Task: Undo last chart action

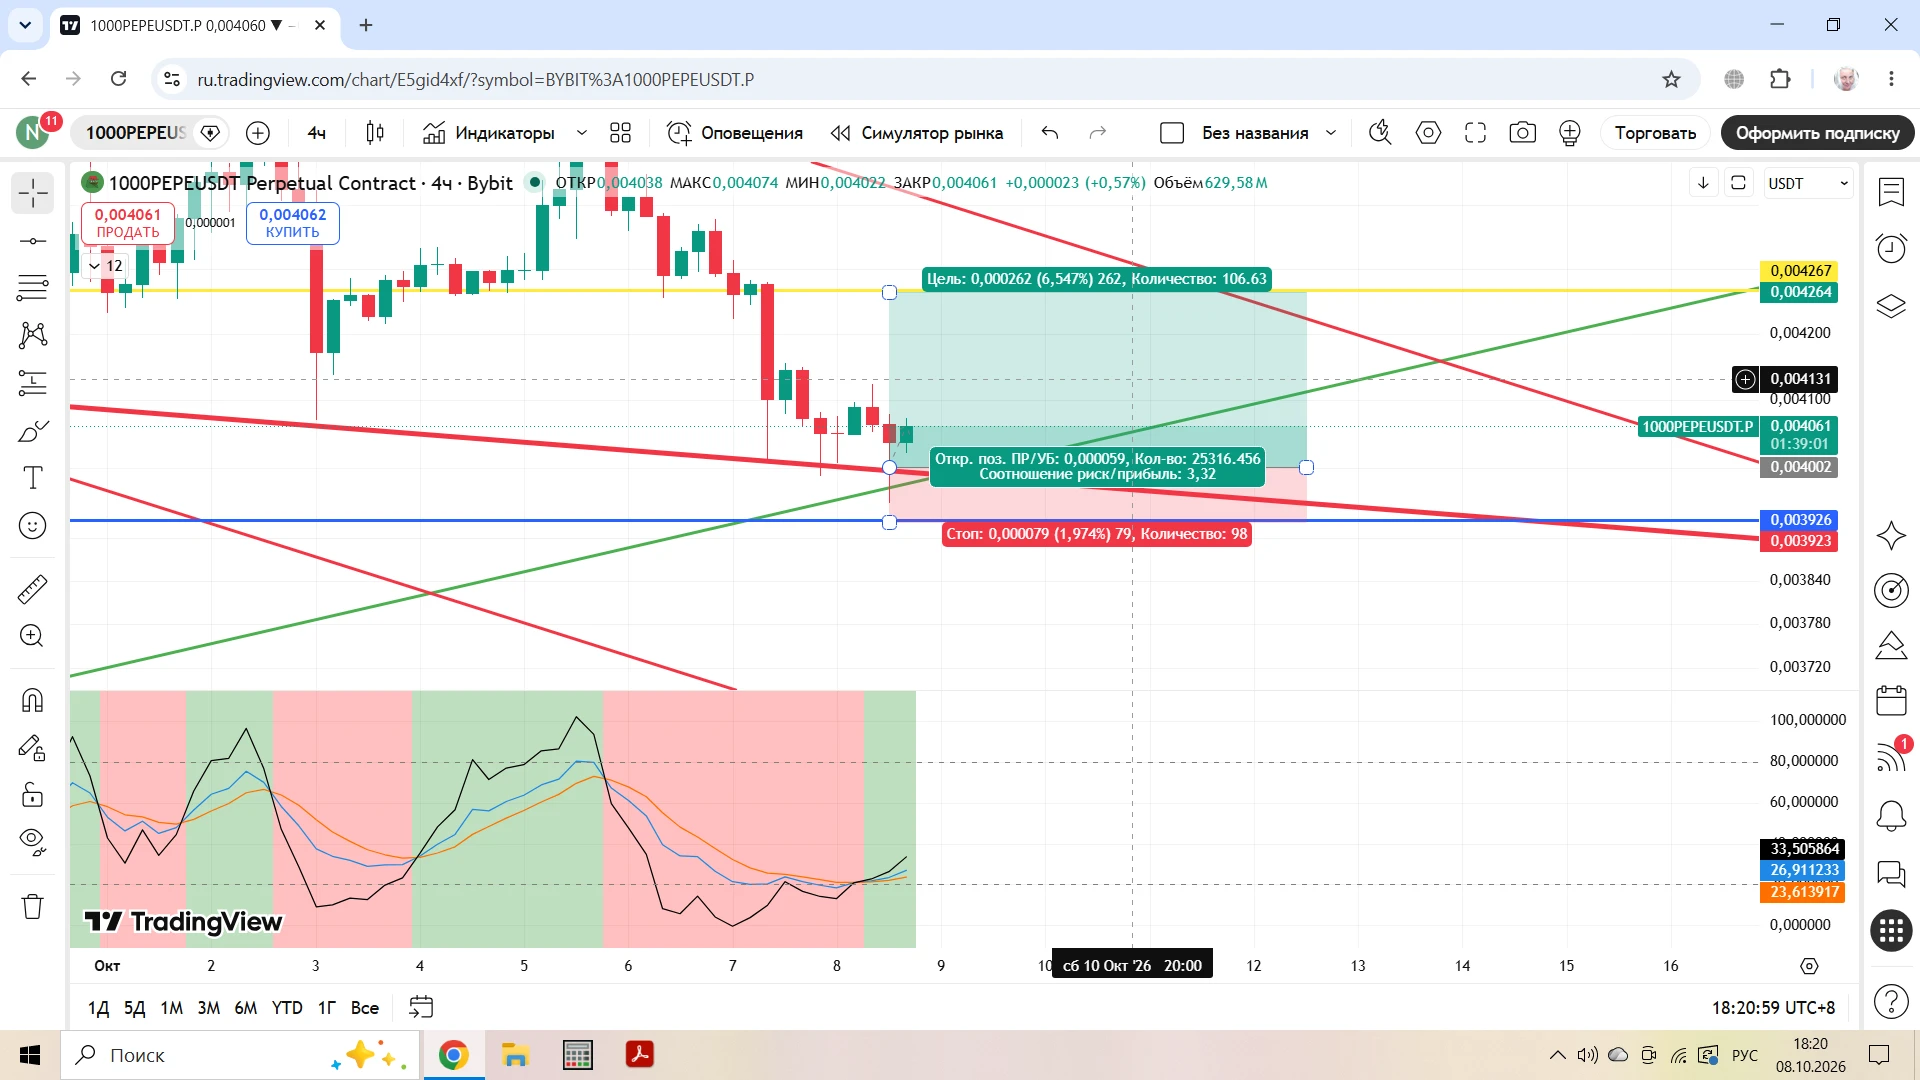Action: point(1049,133)
